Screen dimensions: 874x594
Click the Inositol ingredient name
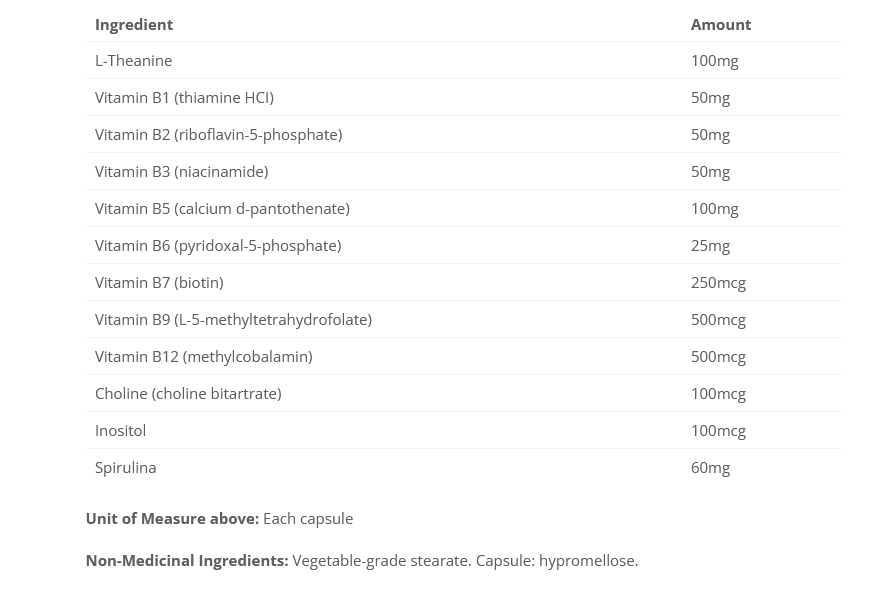[x=120, y=430]
